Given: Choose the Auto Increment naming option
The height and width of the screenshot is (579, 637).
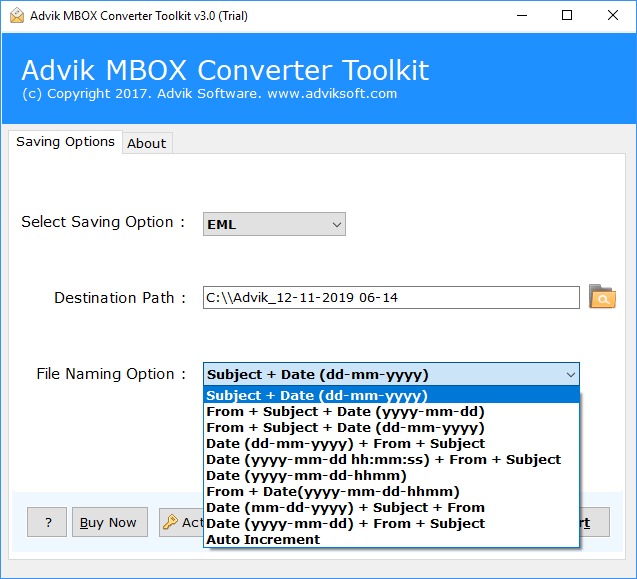Looking at the screenshot, I should [x=391, y=540].
